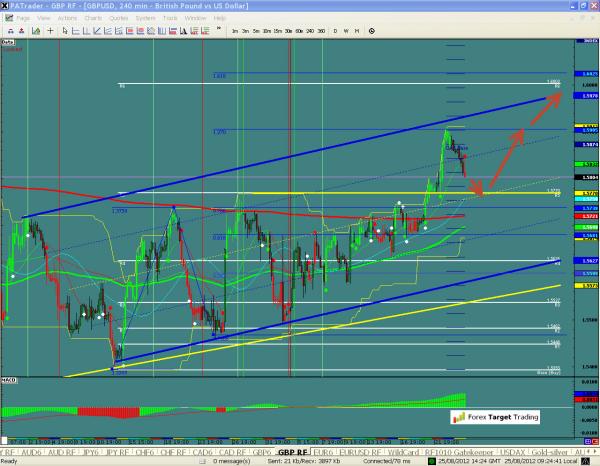This screenshot has width=600, height=466.
Task: Enable the 15m timeframe button
Action: pos(276,32)
